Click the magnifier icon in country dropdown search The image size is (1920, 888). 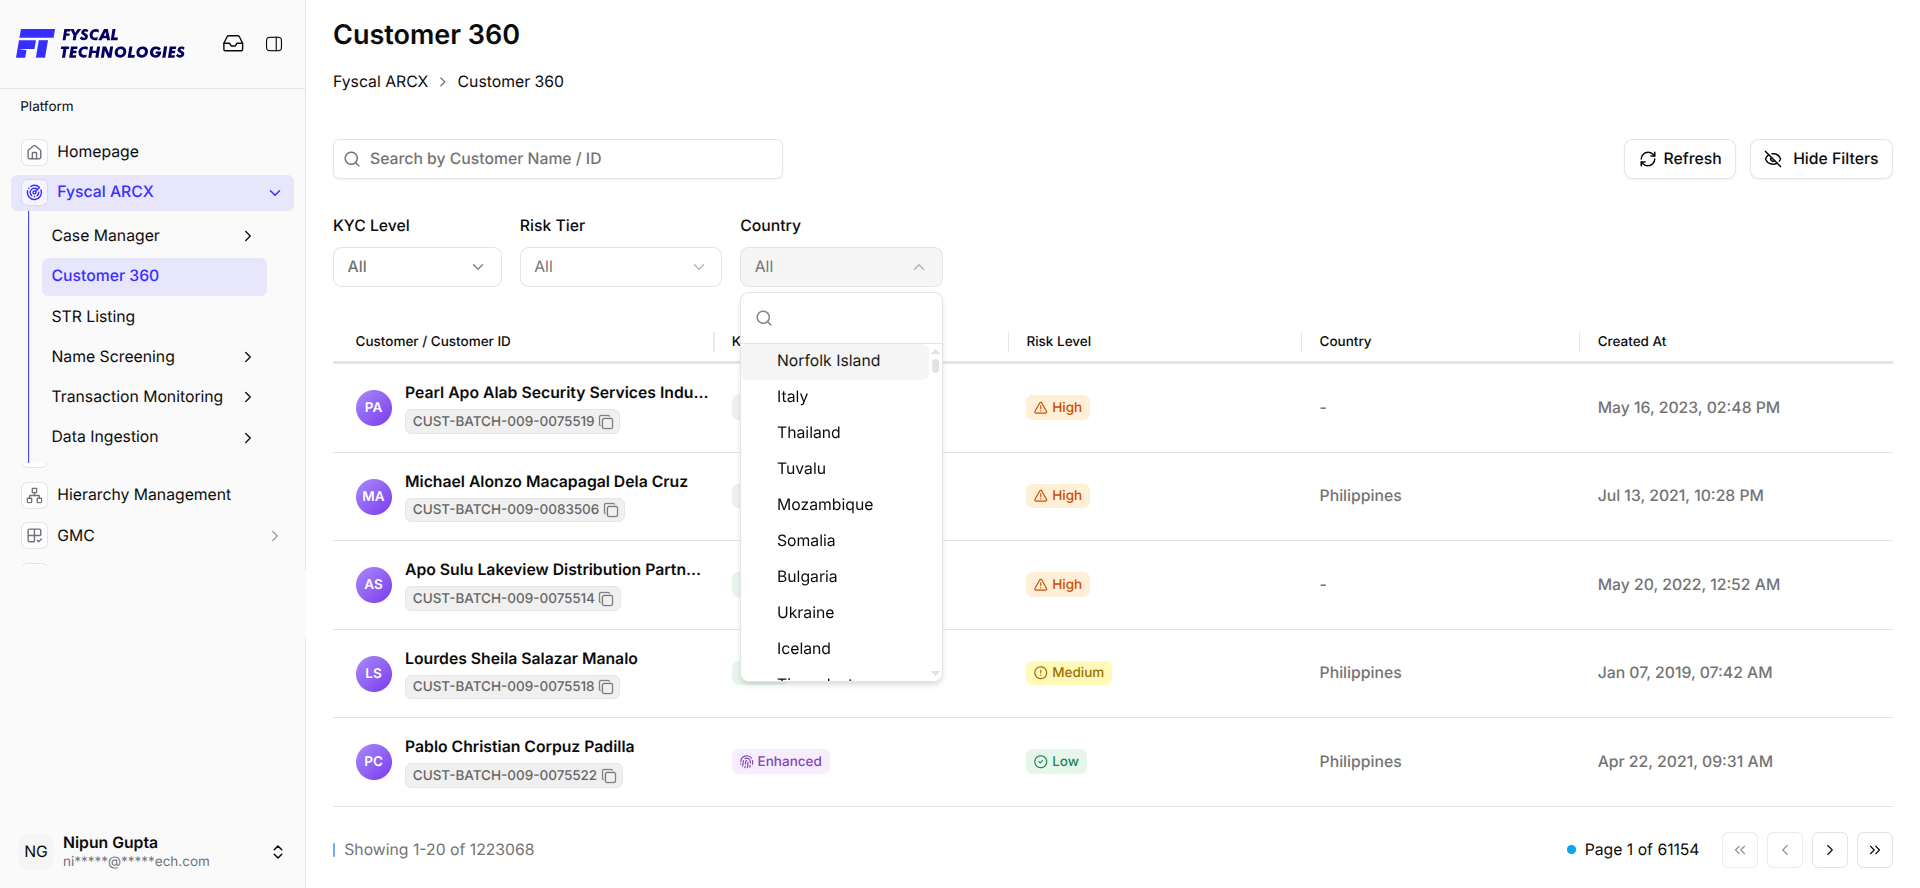click(764, 318)
